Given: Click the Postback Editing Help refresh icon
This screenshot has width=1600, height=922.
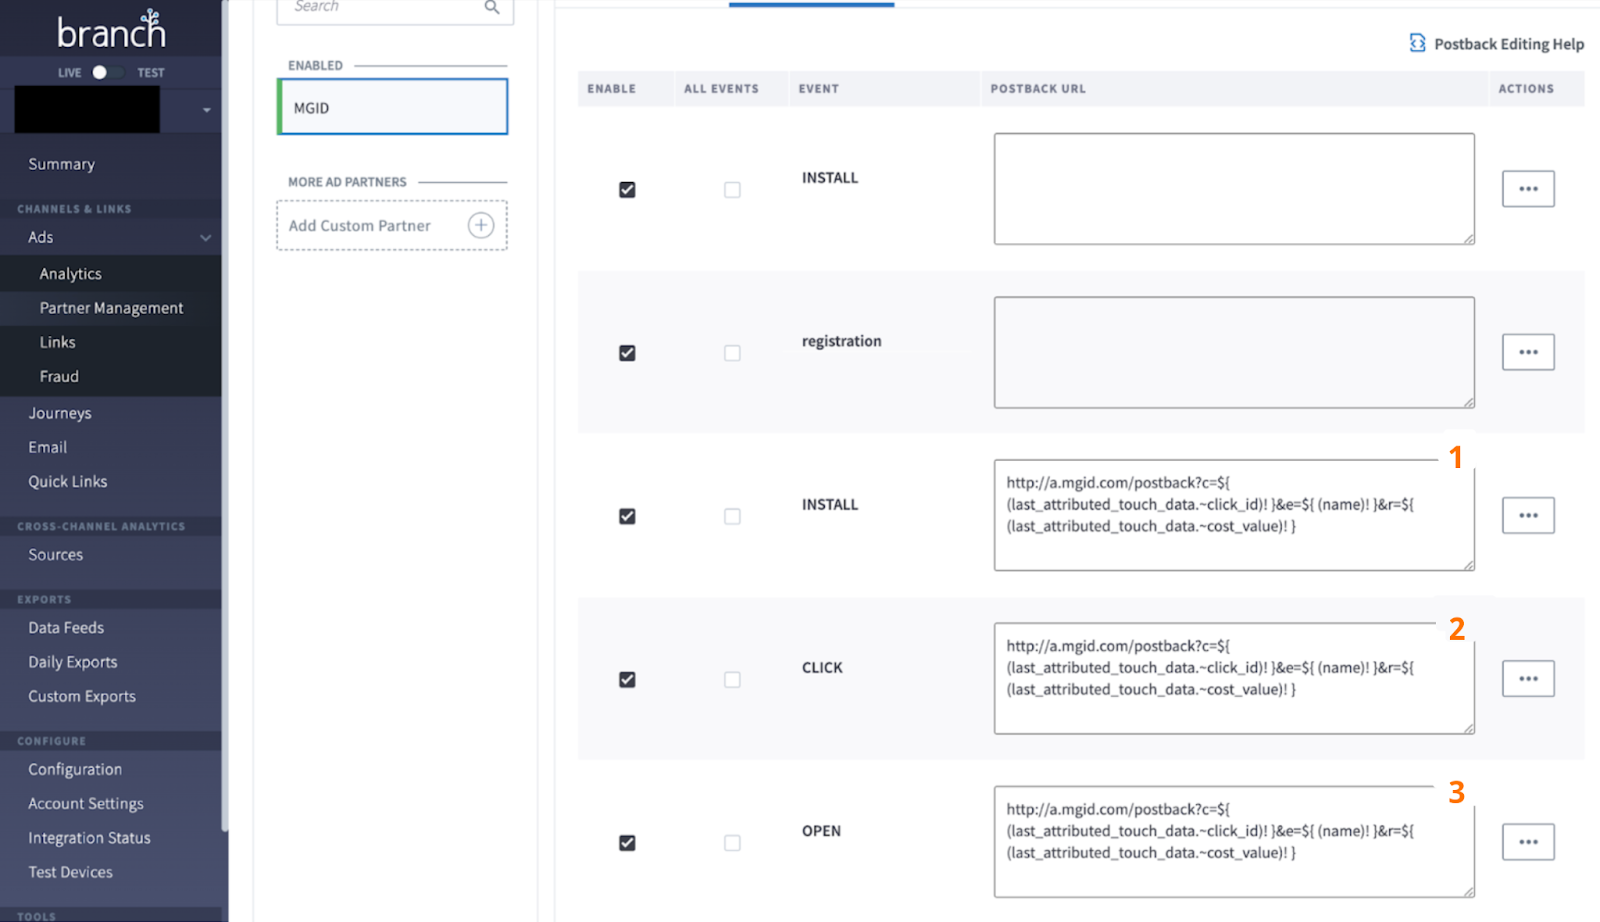Looking at the screenshot, I should coord(1419,44).
